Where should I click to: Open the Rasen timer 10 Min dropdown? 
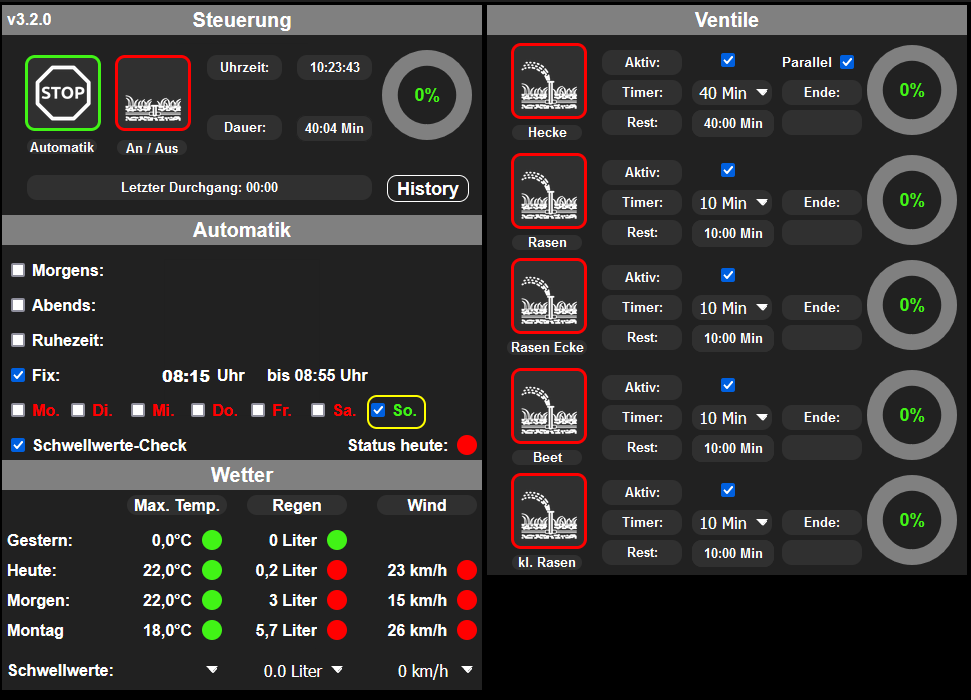(x=733, y=203)
